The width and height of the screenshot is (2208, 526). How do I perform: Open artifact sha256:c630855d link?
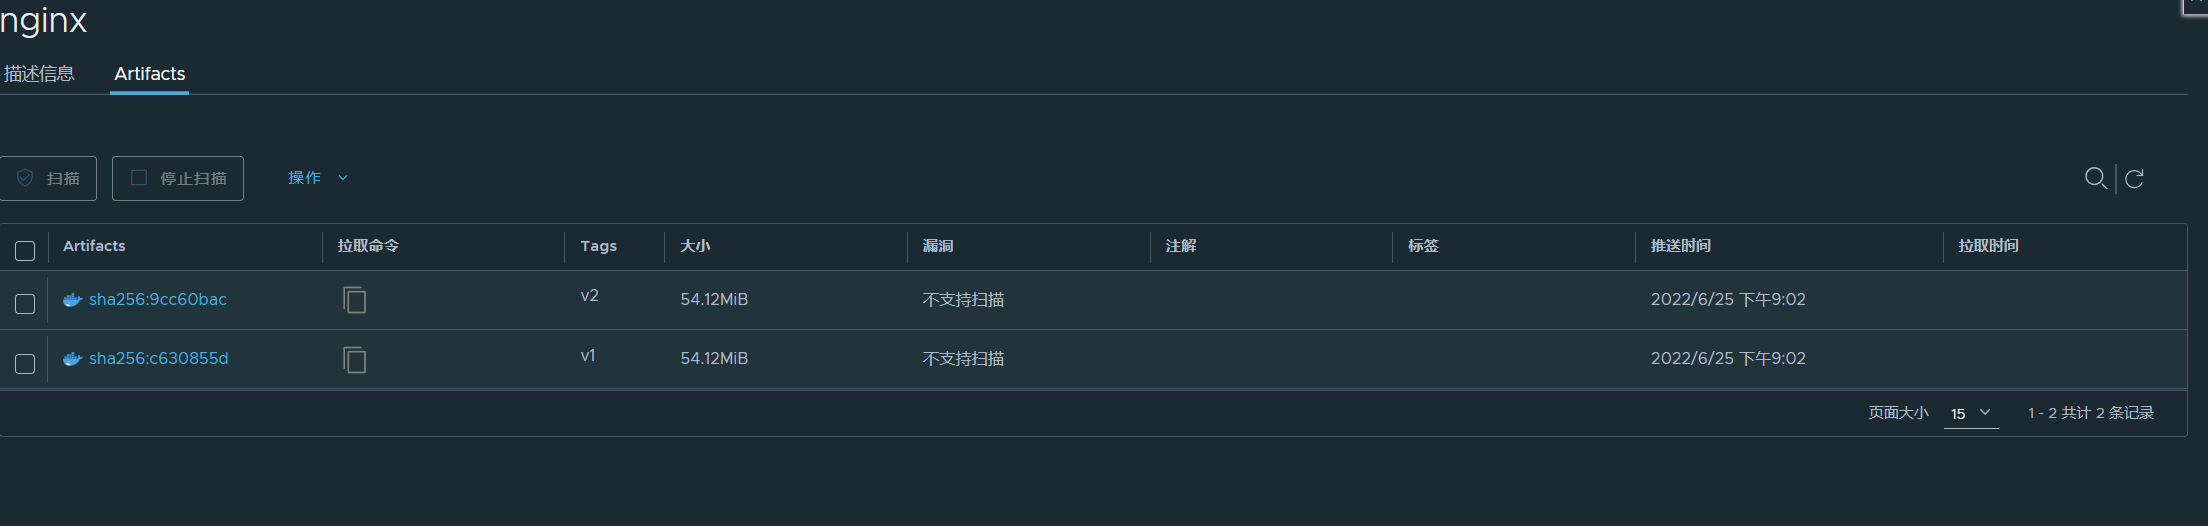point(159,358)
